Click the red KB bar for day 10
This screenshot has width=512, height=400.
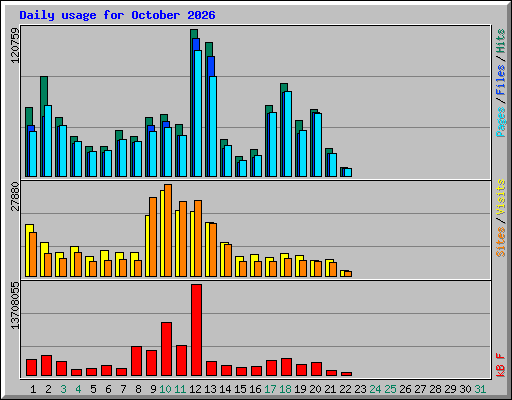(166, 349)
